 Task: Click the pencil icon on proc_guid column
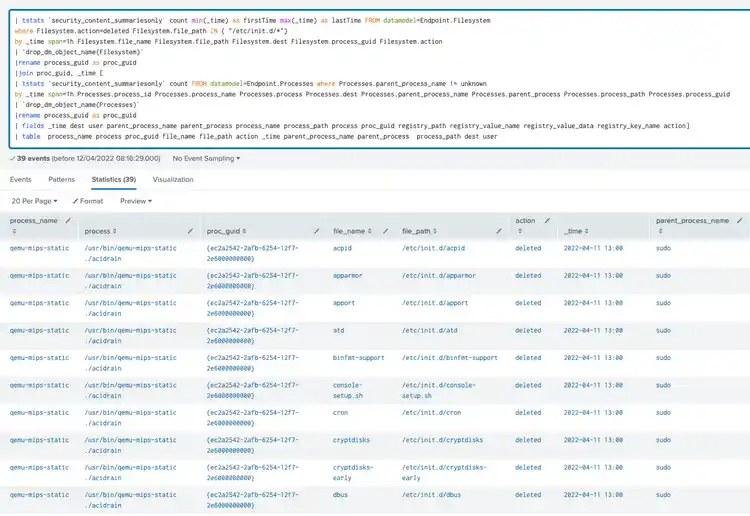coord(317,230)
